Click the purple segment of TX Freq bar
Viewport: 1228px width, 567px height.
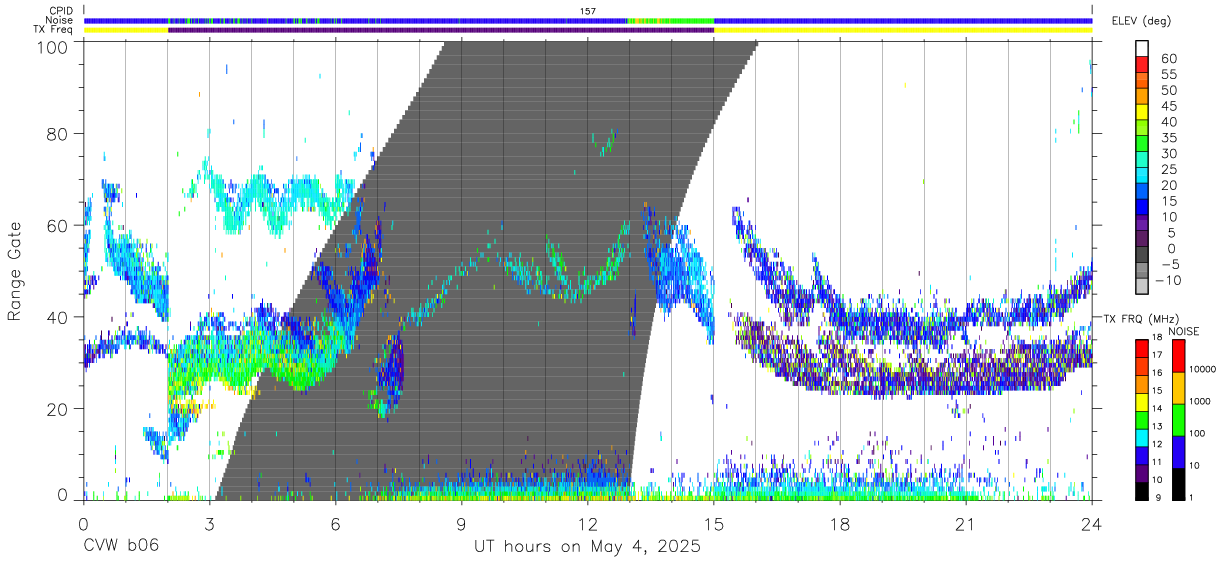(441, 30)
